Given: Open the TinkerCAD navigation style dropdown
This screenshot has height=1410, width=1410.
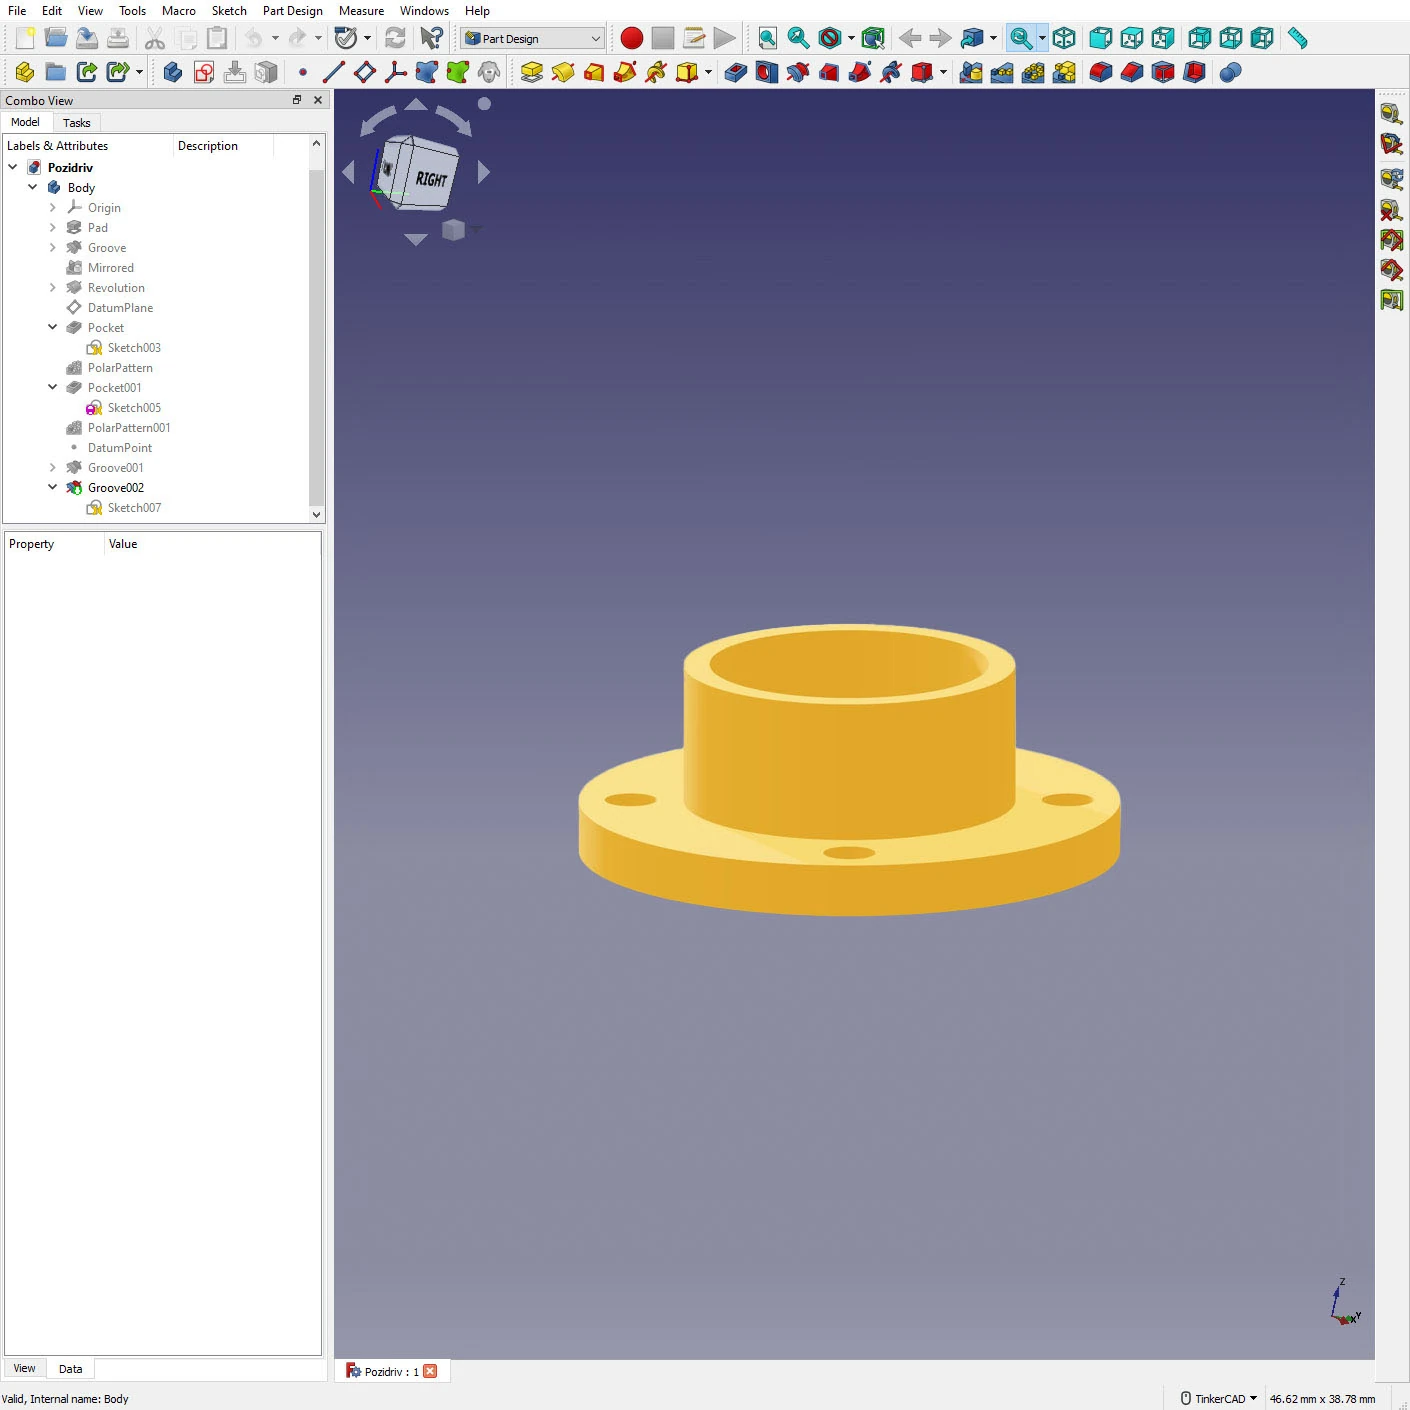Looking at the screenshot, I should [x=1219, y=1398].
